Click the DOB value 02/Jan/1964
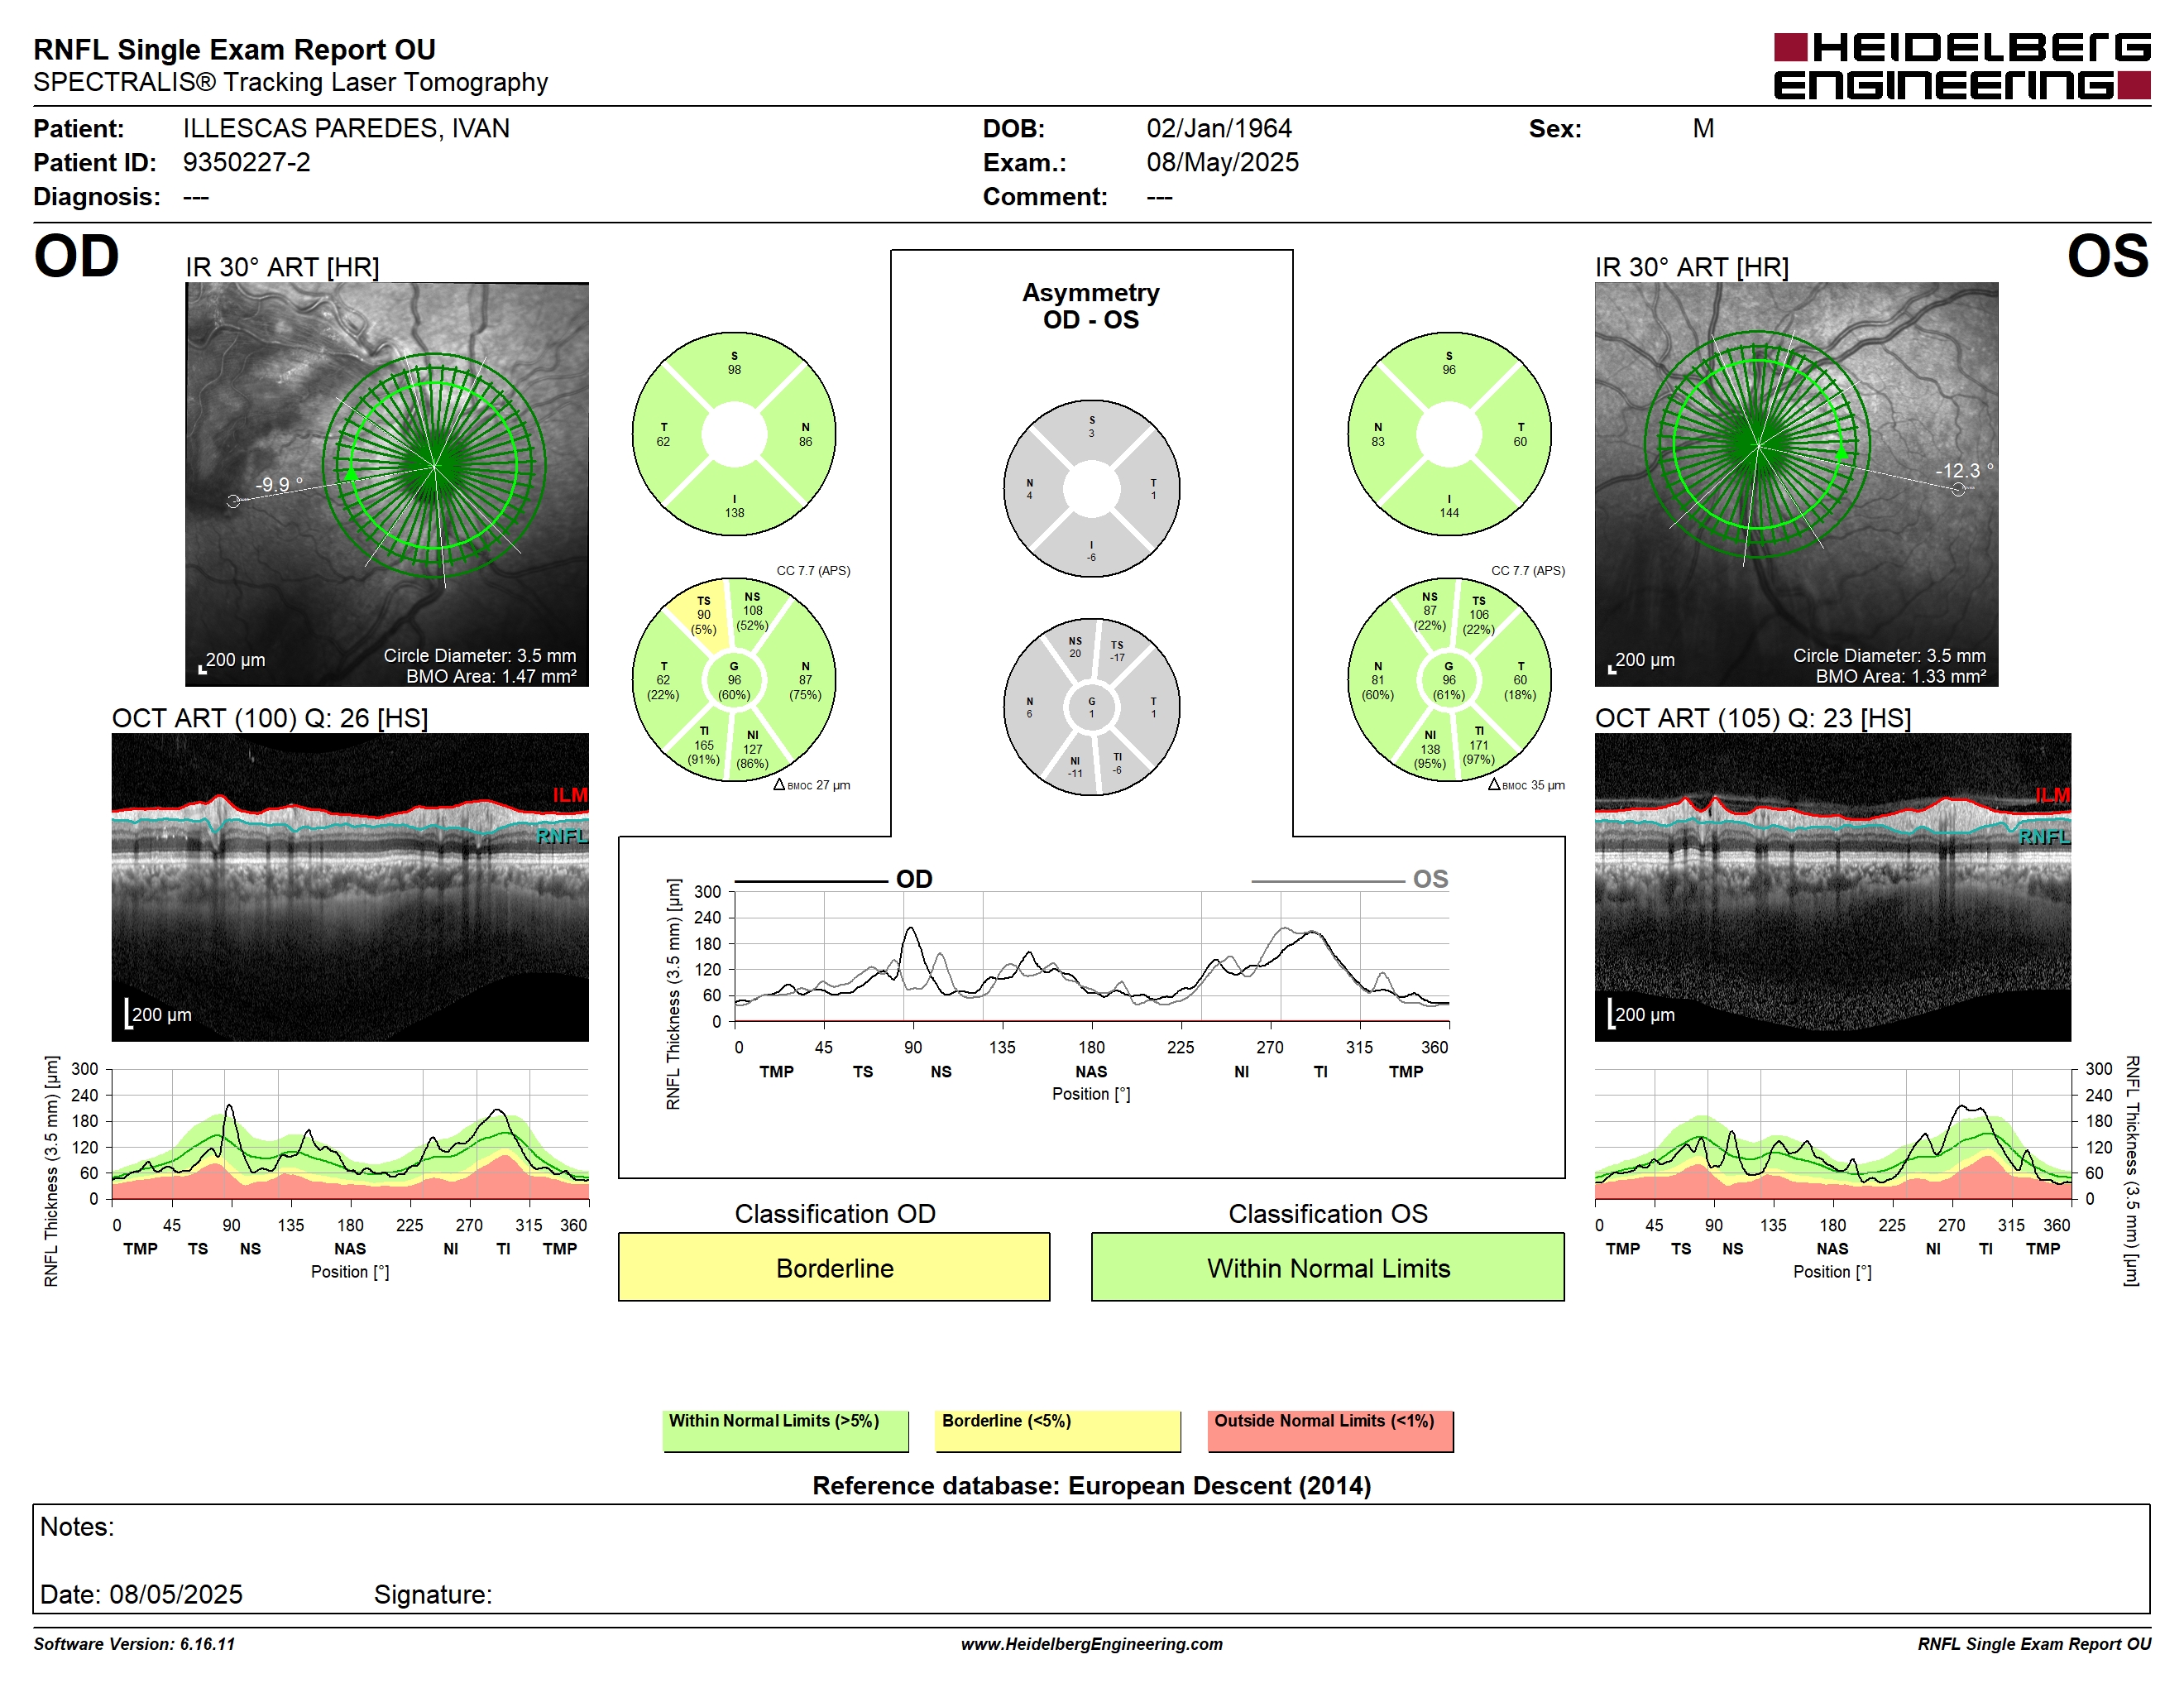Viewport: 2184px width, 1688px height. point(1219,128)
